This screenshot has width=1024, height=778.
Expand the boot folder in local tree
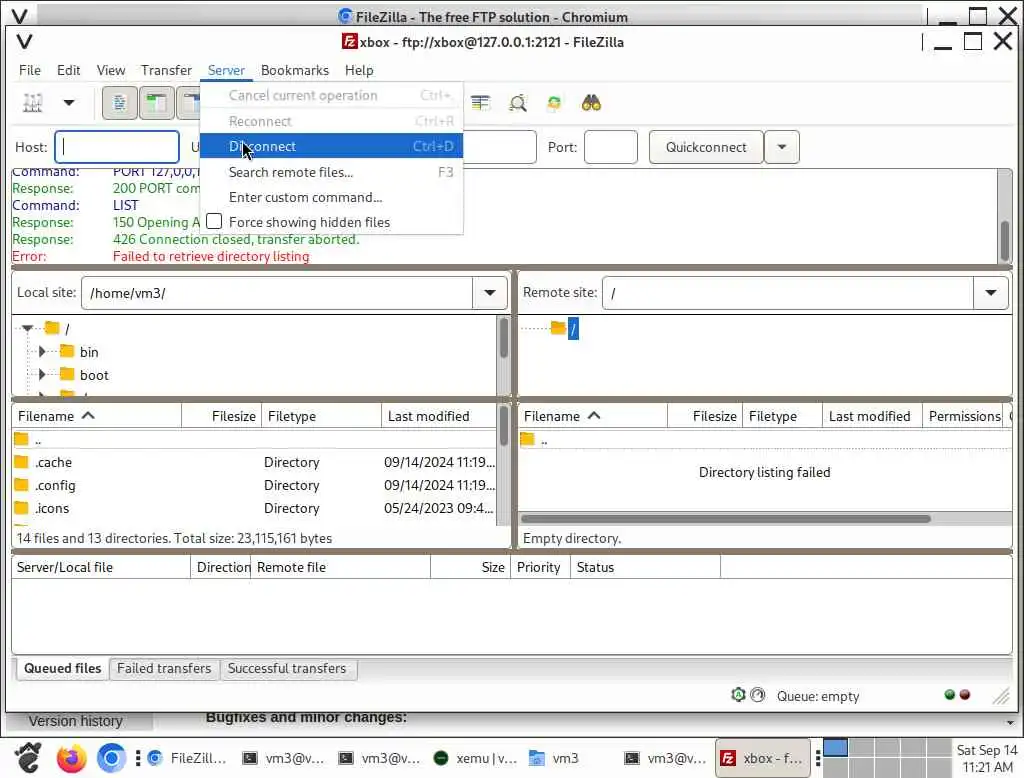42,374
